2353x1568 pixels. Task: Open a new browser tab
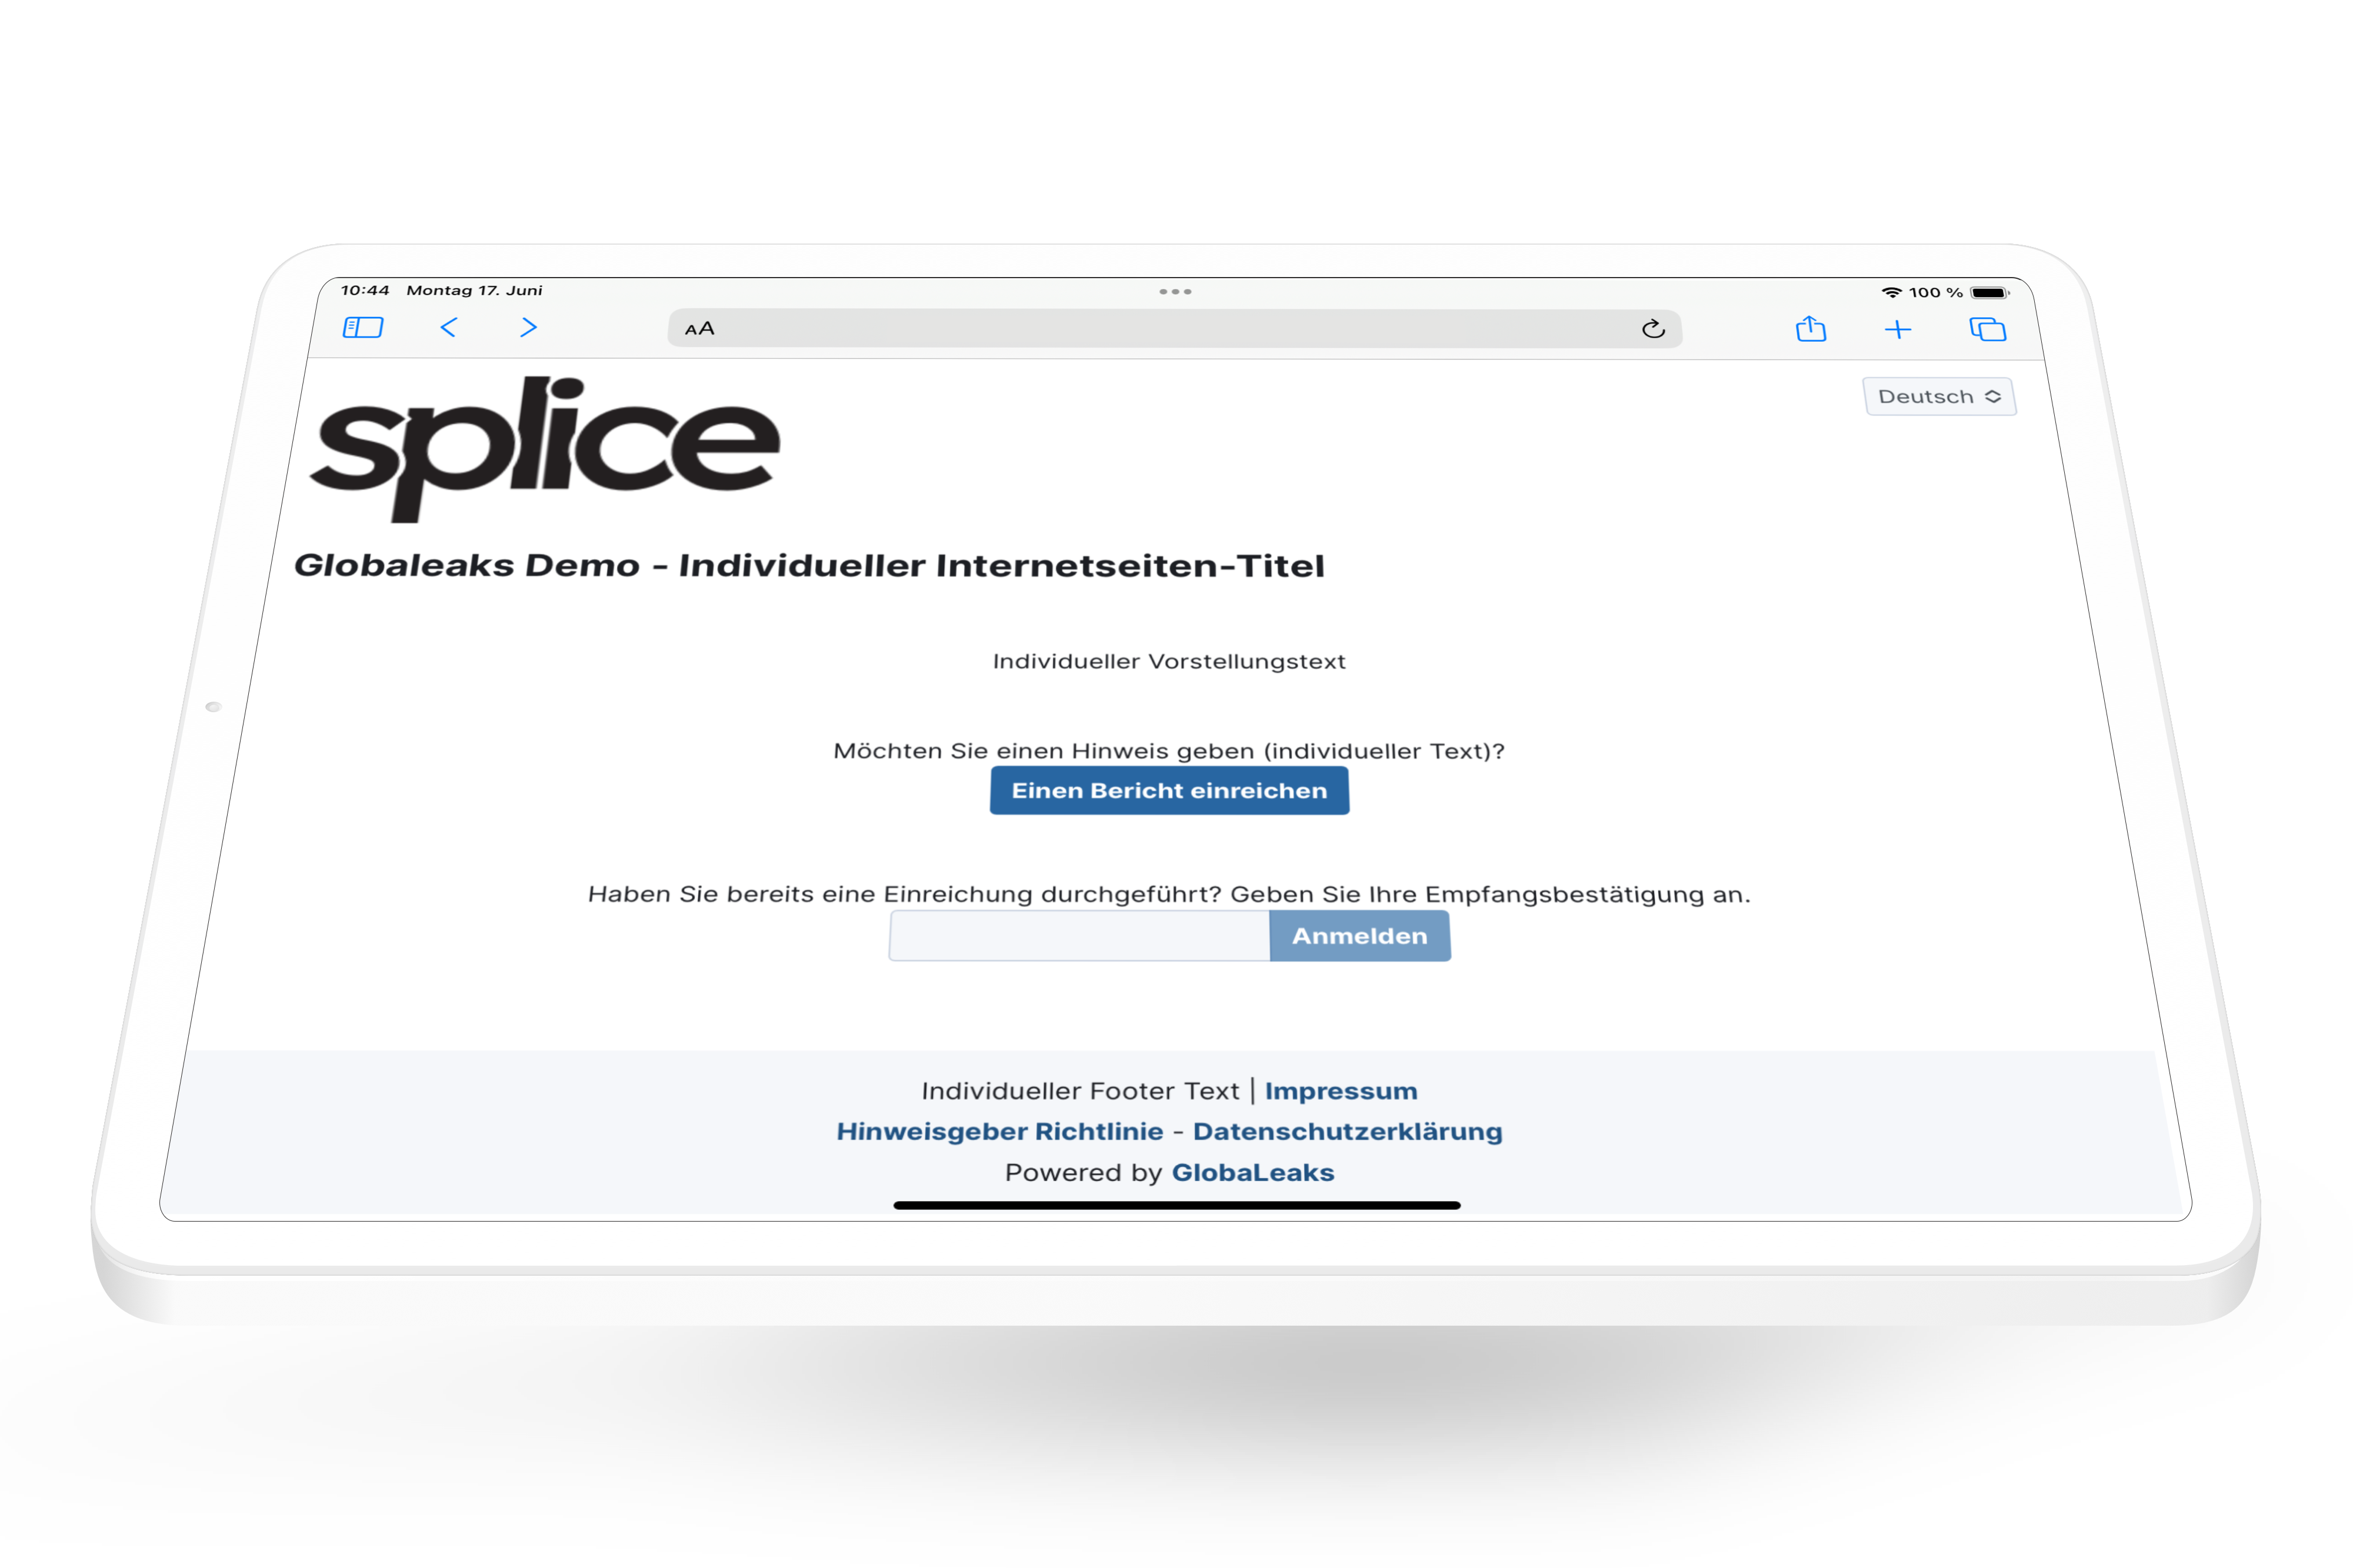(1899, 328)
